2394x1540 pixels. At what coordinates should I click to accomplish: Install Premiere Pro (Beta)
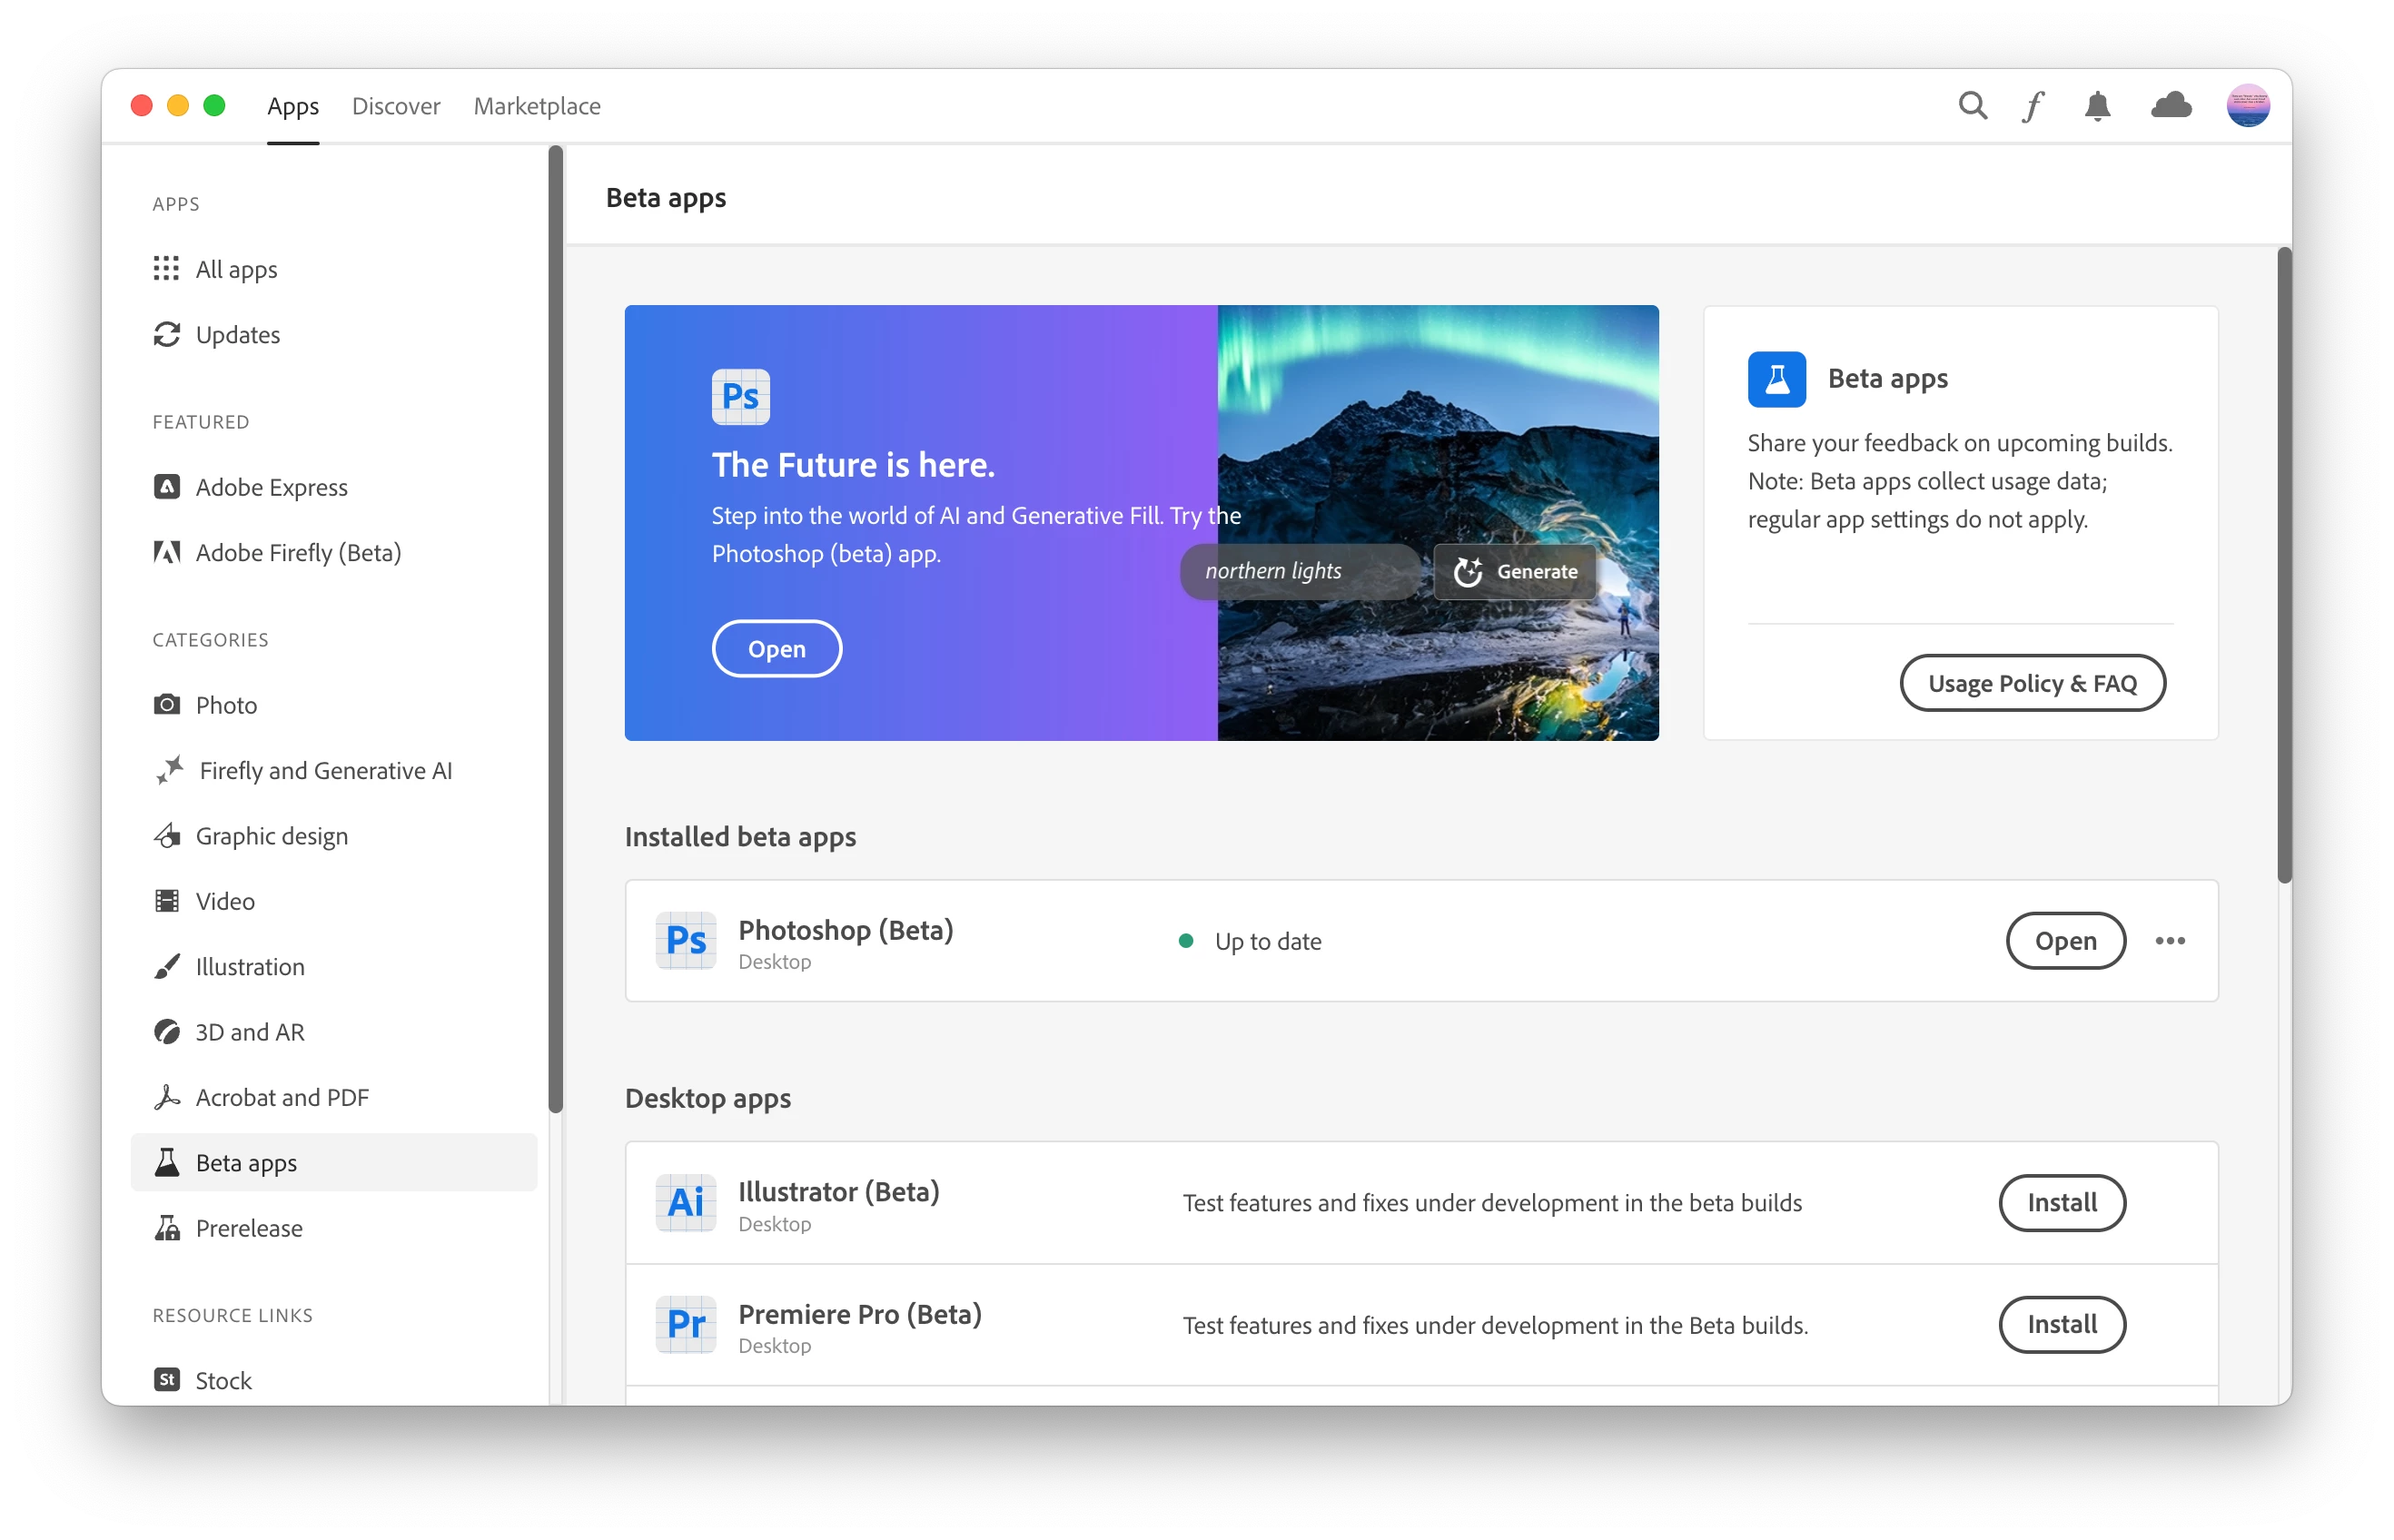point(2062,1324)
